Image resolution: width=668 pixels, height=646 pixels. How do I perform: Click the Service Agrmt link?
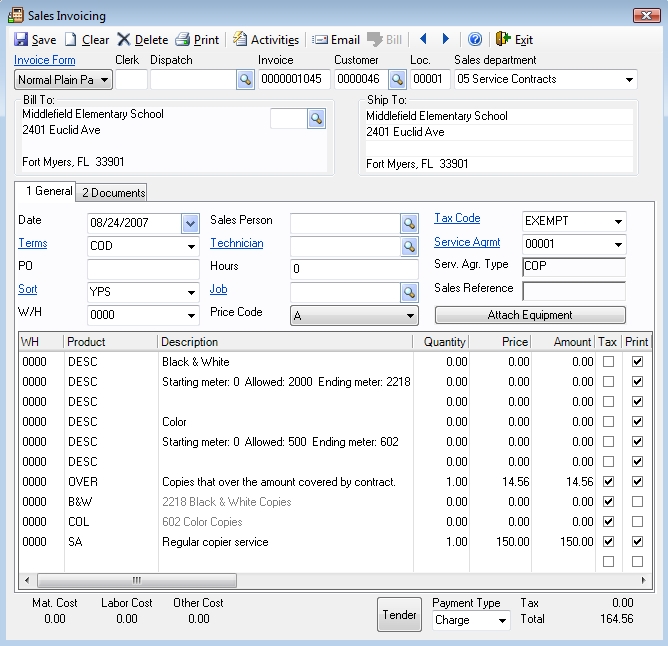click(467, 242)
